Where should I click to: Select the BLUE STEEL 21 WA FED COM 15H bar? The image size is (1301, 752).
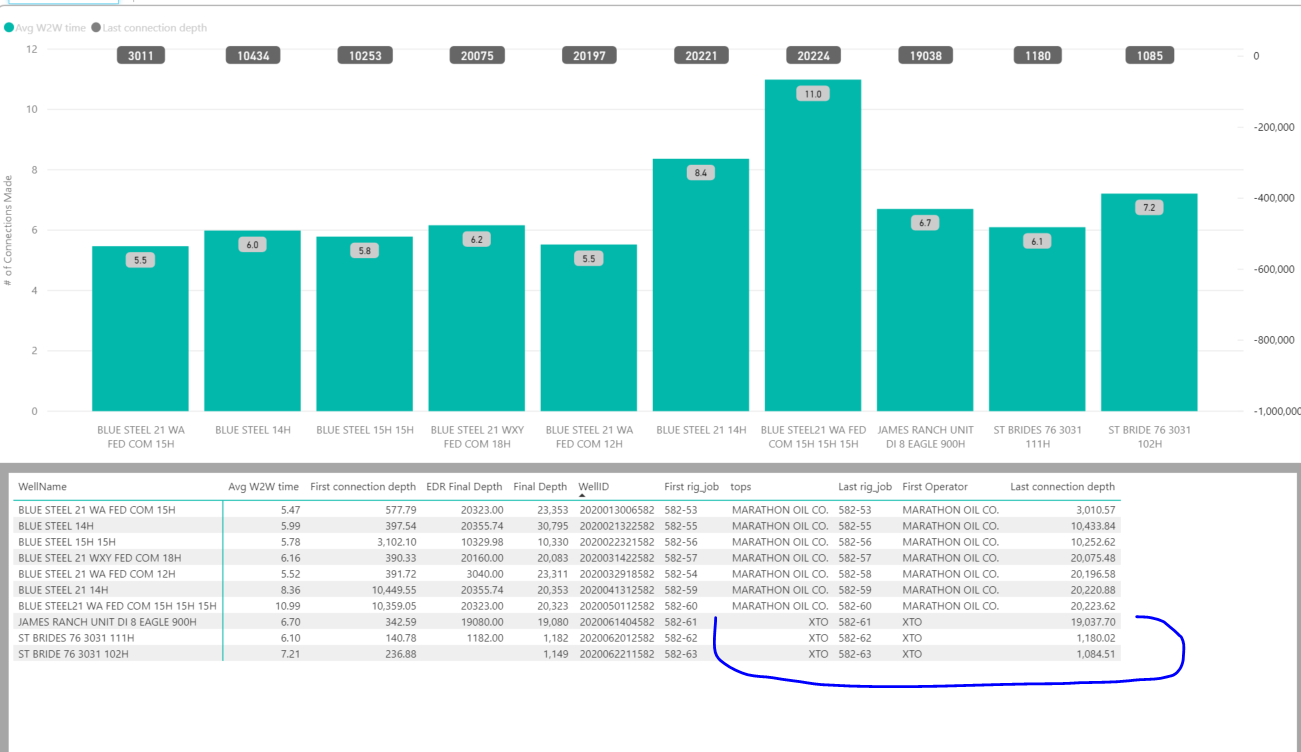(140, 328)
